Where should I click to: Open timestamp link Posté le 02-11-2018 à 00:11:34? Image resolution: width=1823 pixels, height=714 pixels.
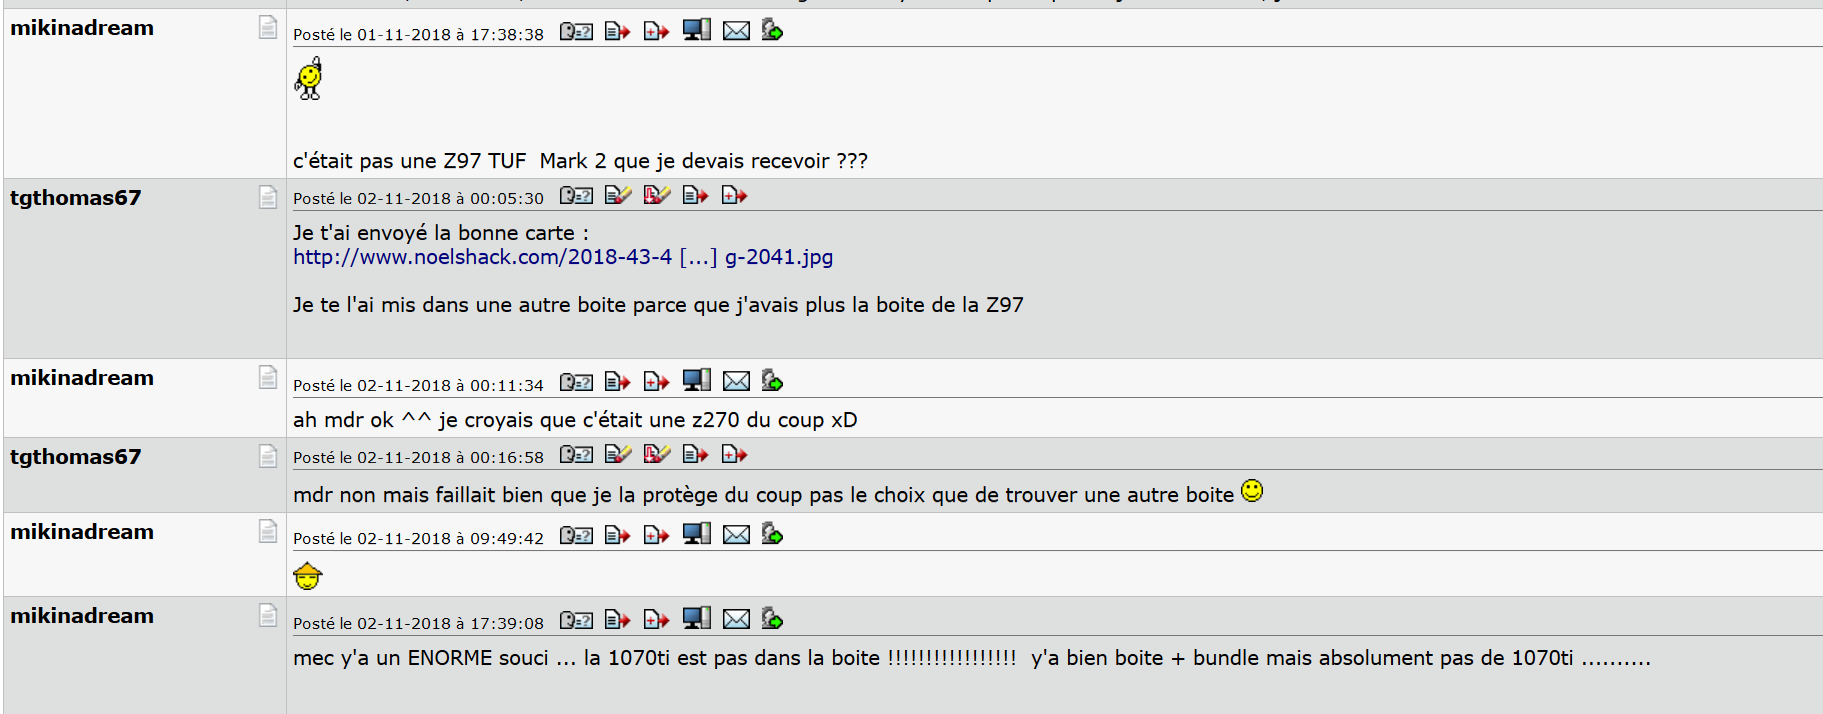click(x=418, y=385)
